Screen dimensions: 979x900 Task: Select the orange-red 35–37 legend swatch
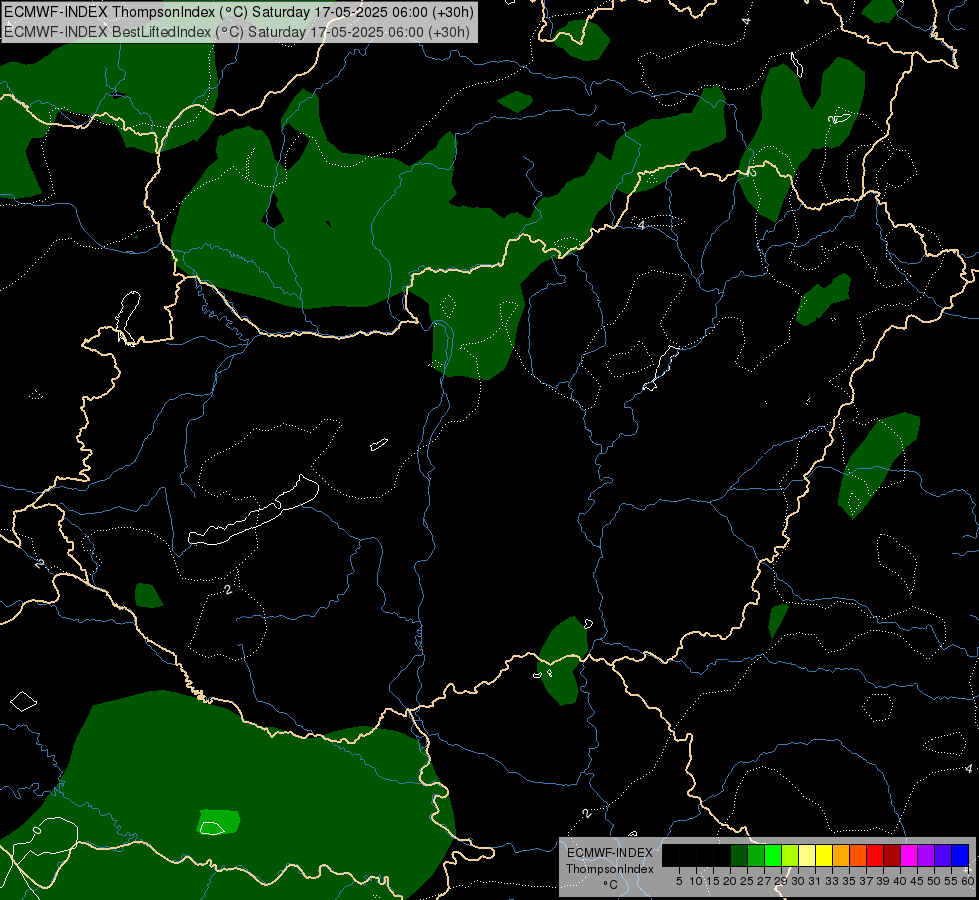(858, 855)
